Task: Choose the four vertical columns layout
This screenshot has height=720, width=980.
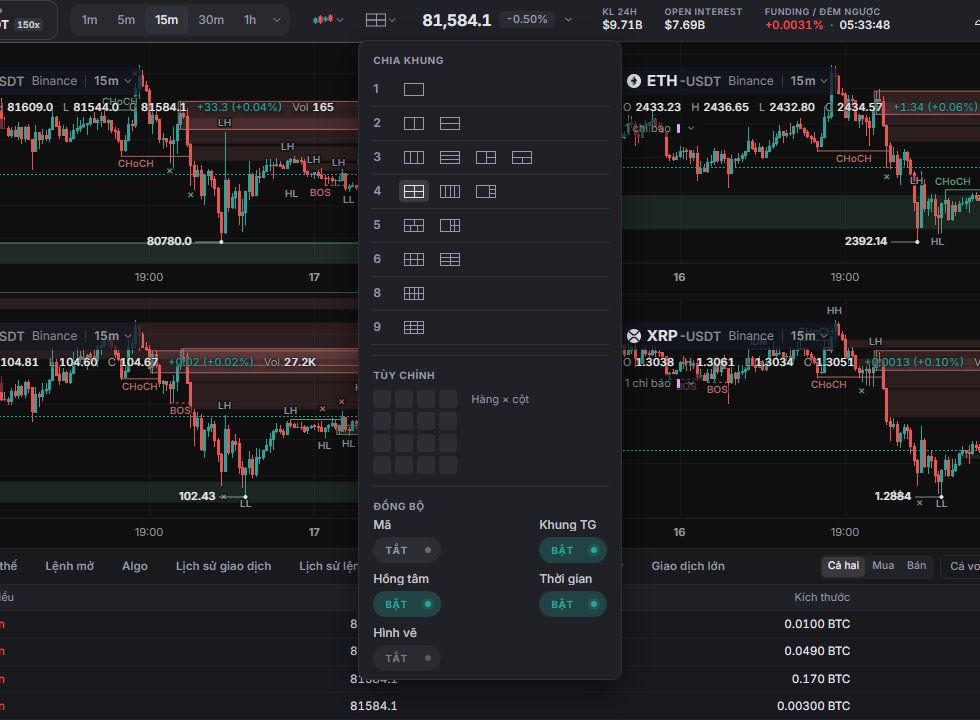Action: click(x=450, y=191)
